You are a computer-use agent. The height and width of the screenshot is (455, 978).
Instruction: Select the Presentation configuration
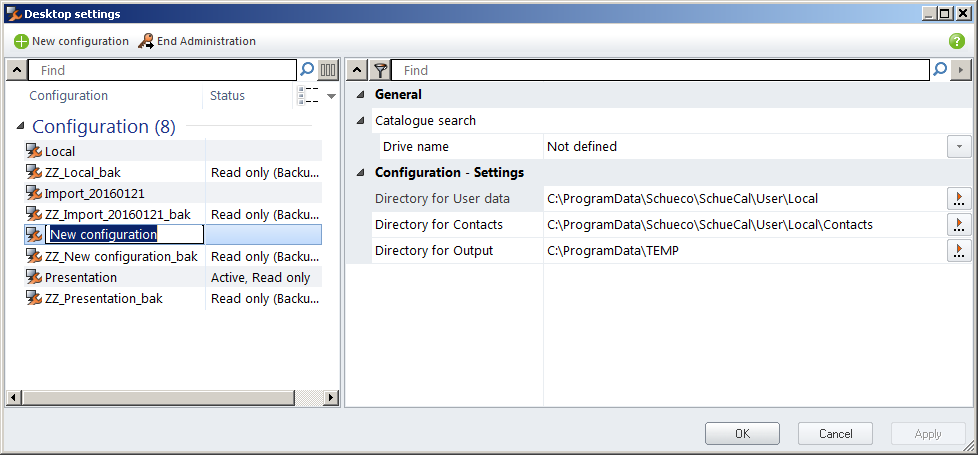[x=80, y=277]
